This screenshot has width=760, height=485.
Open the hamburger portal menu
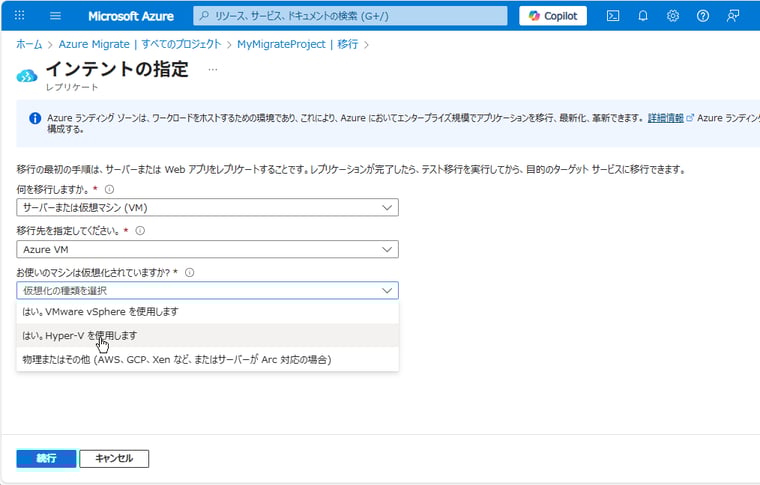(x=55, y=16)
